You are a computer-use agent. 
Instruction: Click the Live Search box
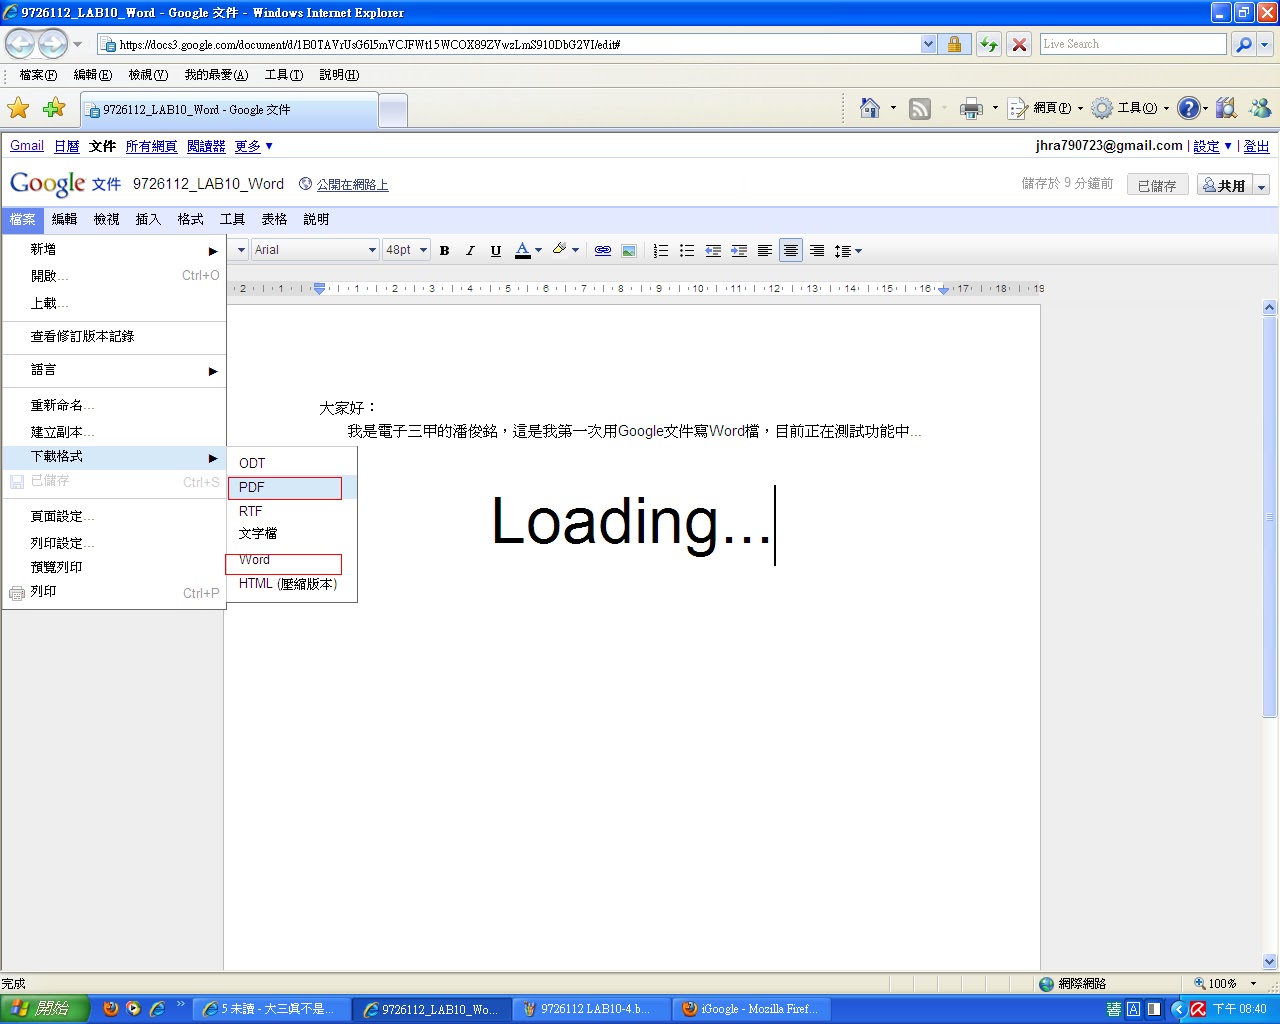[1133, 44]
